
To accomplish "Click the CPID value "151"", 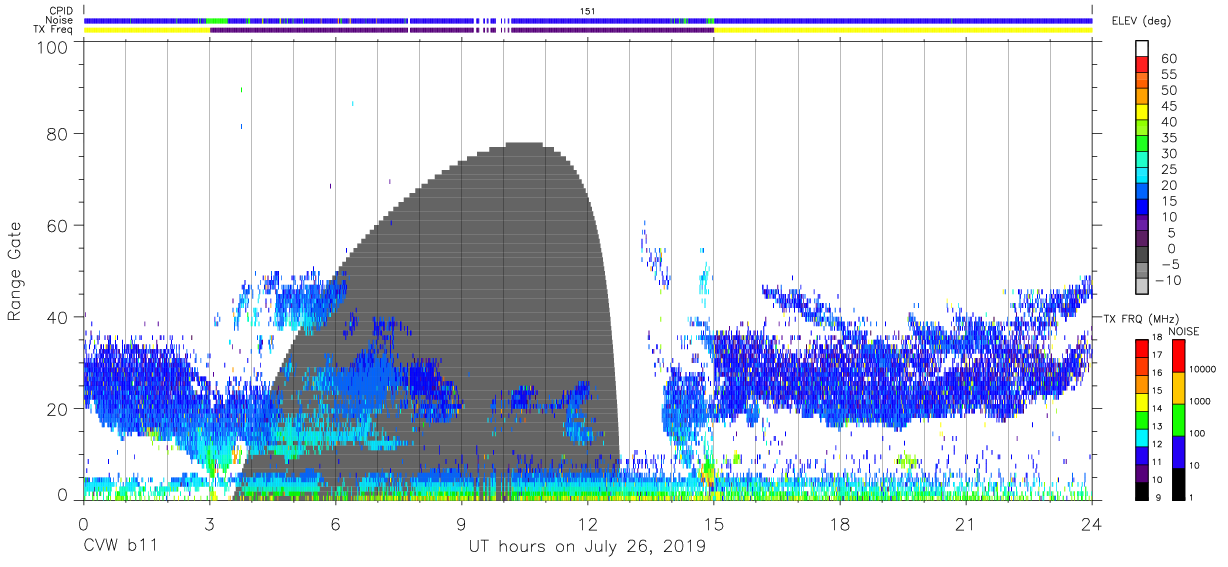I will tap(588, 11).
